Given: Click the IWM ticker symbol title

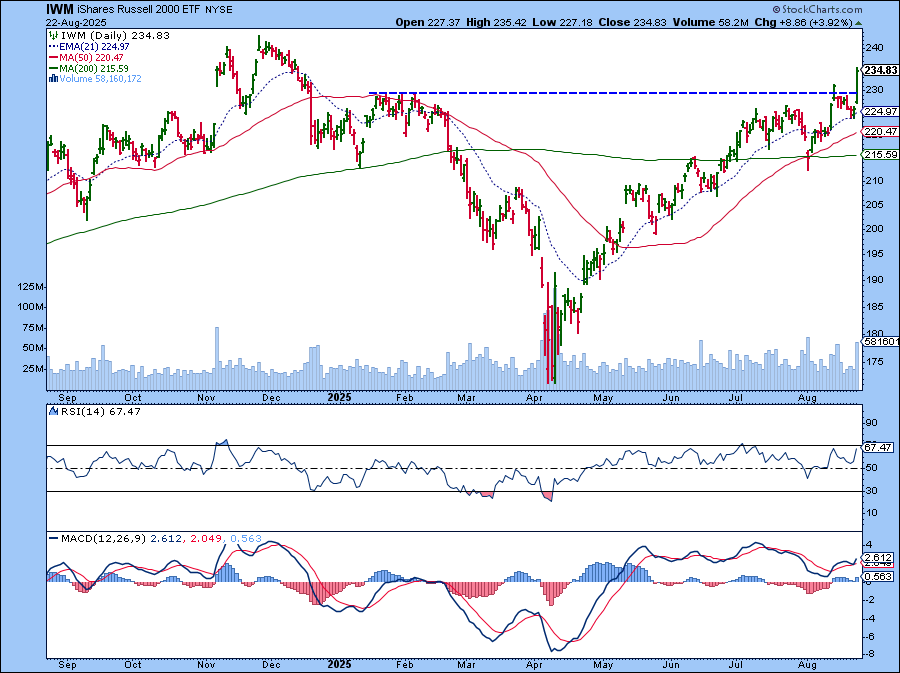Looking at the screenshot, I should pos(60,8).
